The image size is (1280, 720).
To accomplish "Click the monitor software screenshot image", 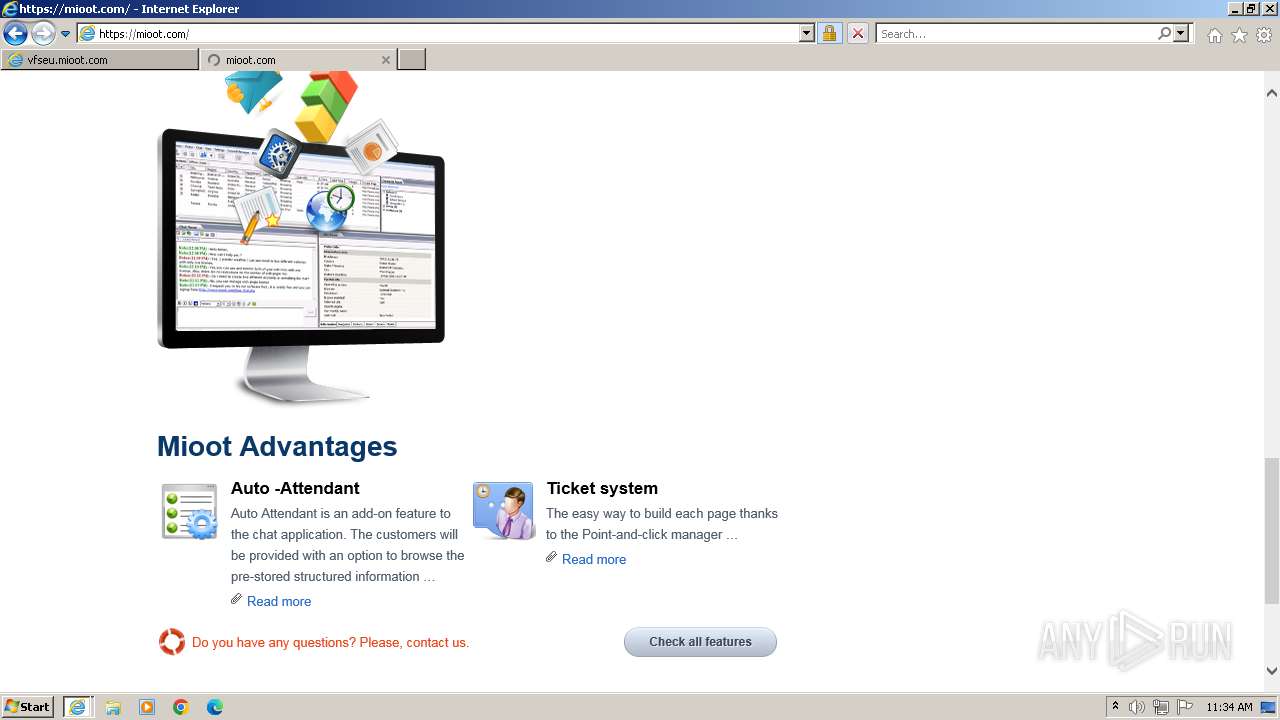I will (x=301, y=237).
